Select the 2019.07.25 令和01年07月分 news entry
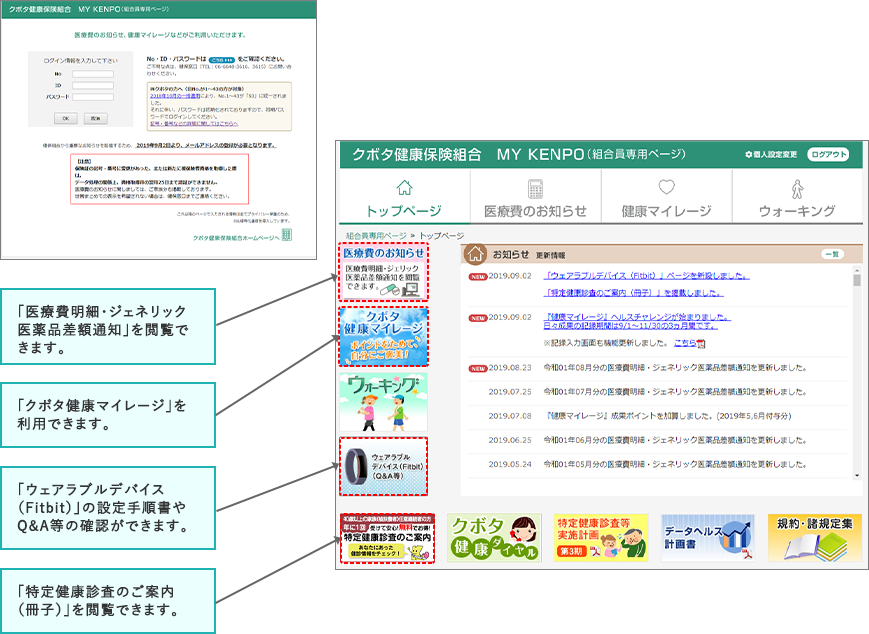 pos(657,392)
